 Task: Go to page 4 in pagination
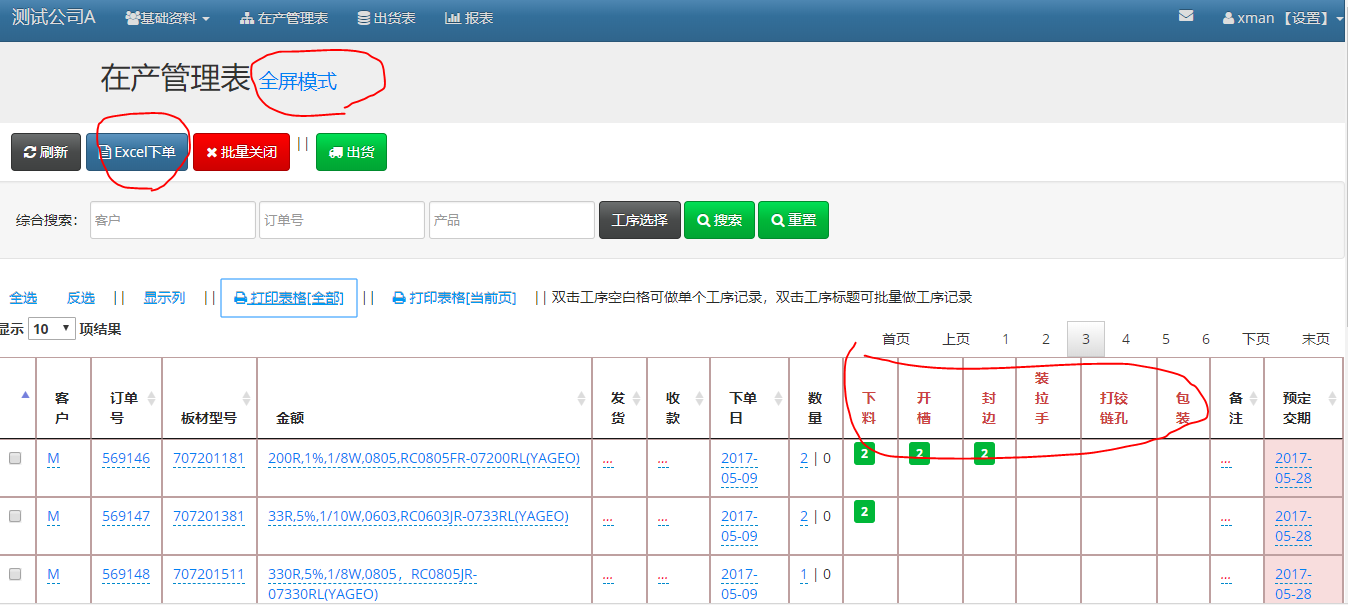click(1126, 340)
